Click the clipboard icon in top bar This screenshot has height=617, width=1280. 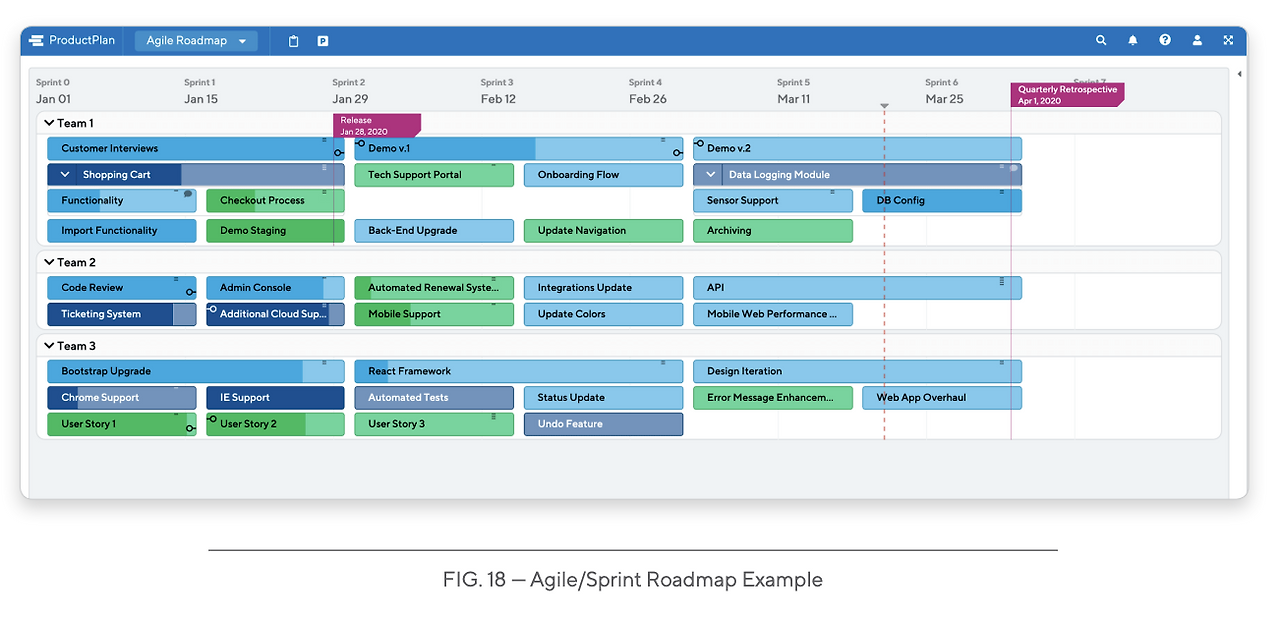tap(294, 41)
